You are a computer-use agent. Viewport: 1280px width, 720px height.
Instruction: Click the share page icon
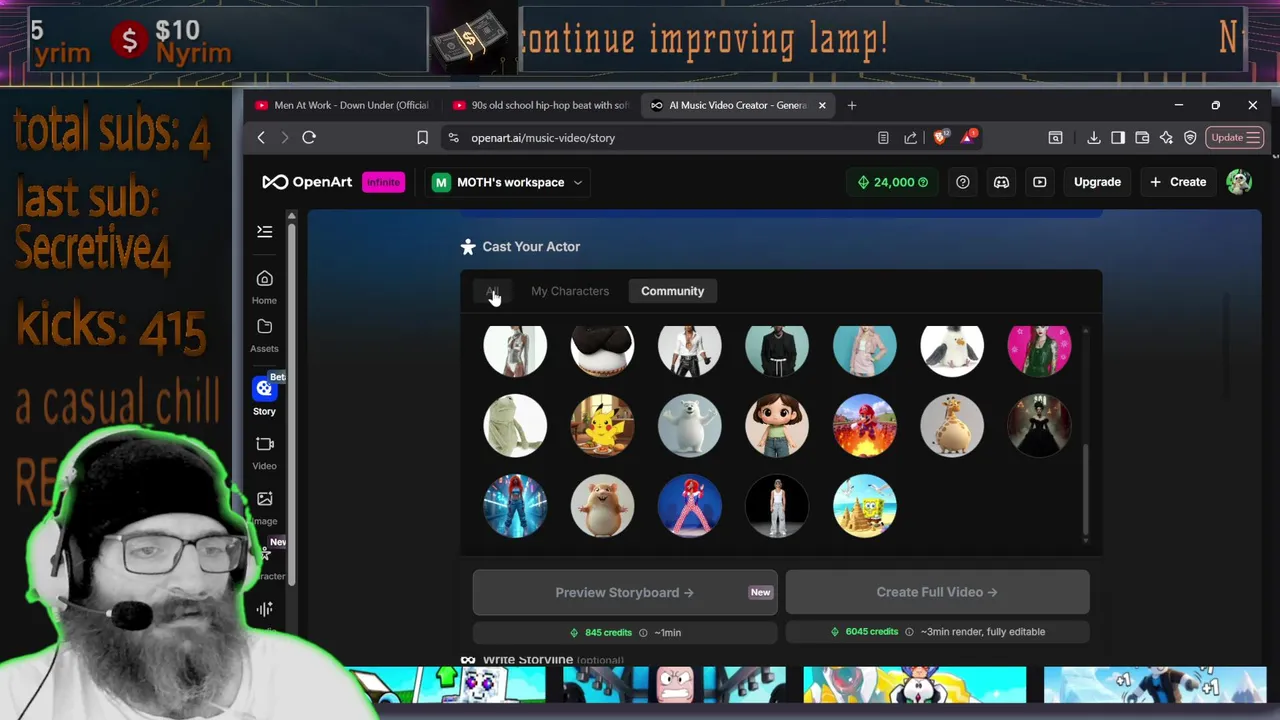[x=910, y=138]
